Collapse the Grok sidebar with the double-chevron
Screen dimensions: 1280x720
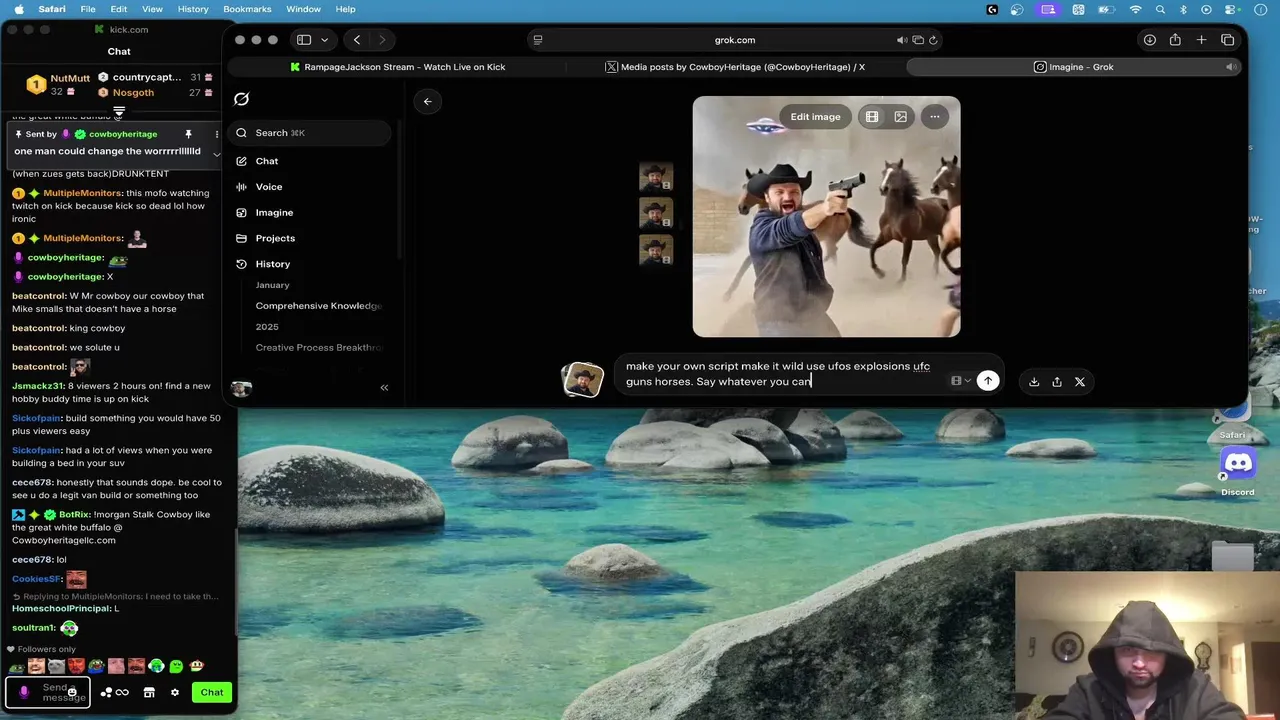pyautogui.click(x=384, y=387)
